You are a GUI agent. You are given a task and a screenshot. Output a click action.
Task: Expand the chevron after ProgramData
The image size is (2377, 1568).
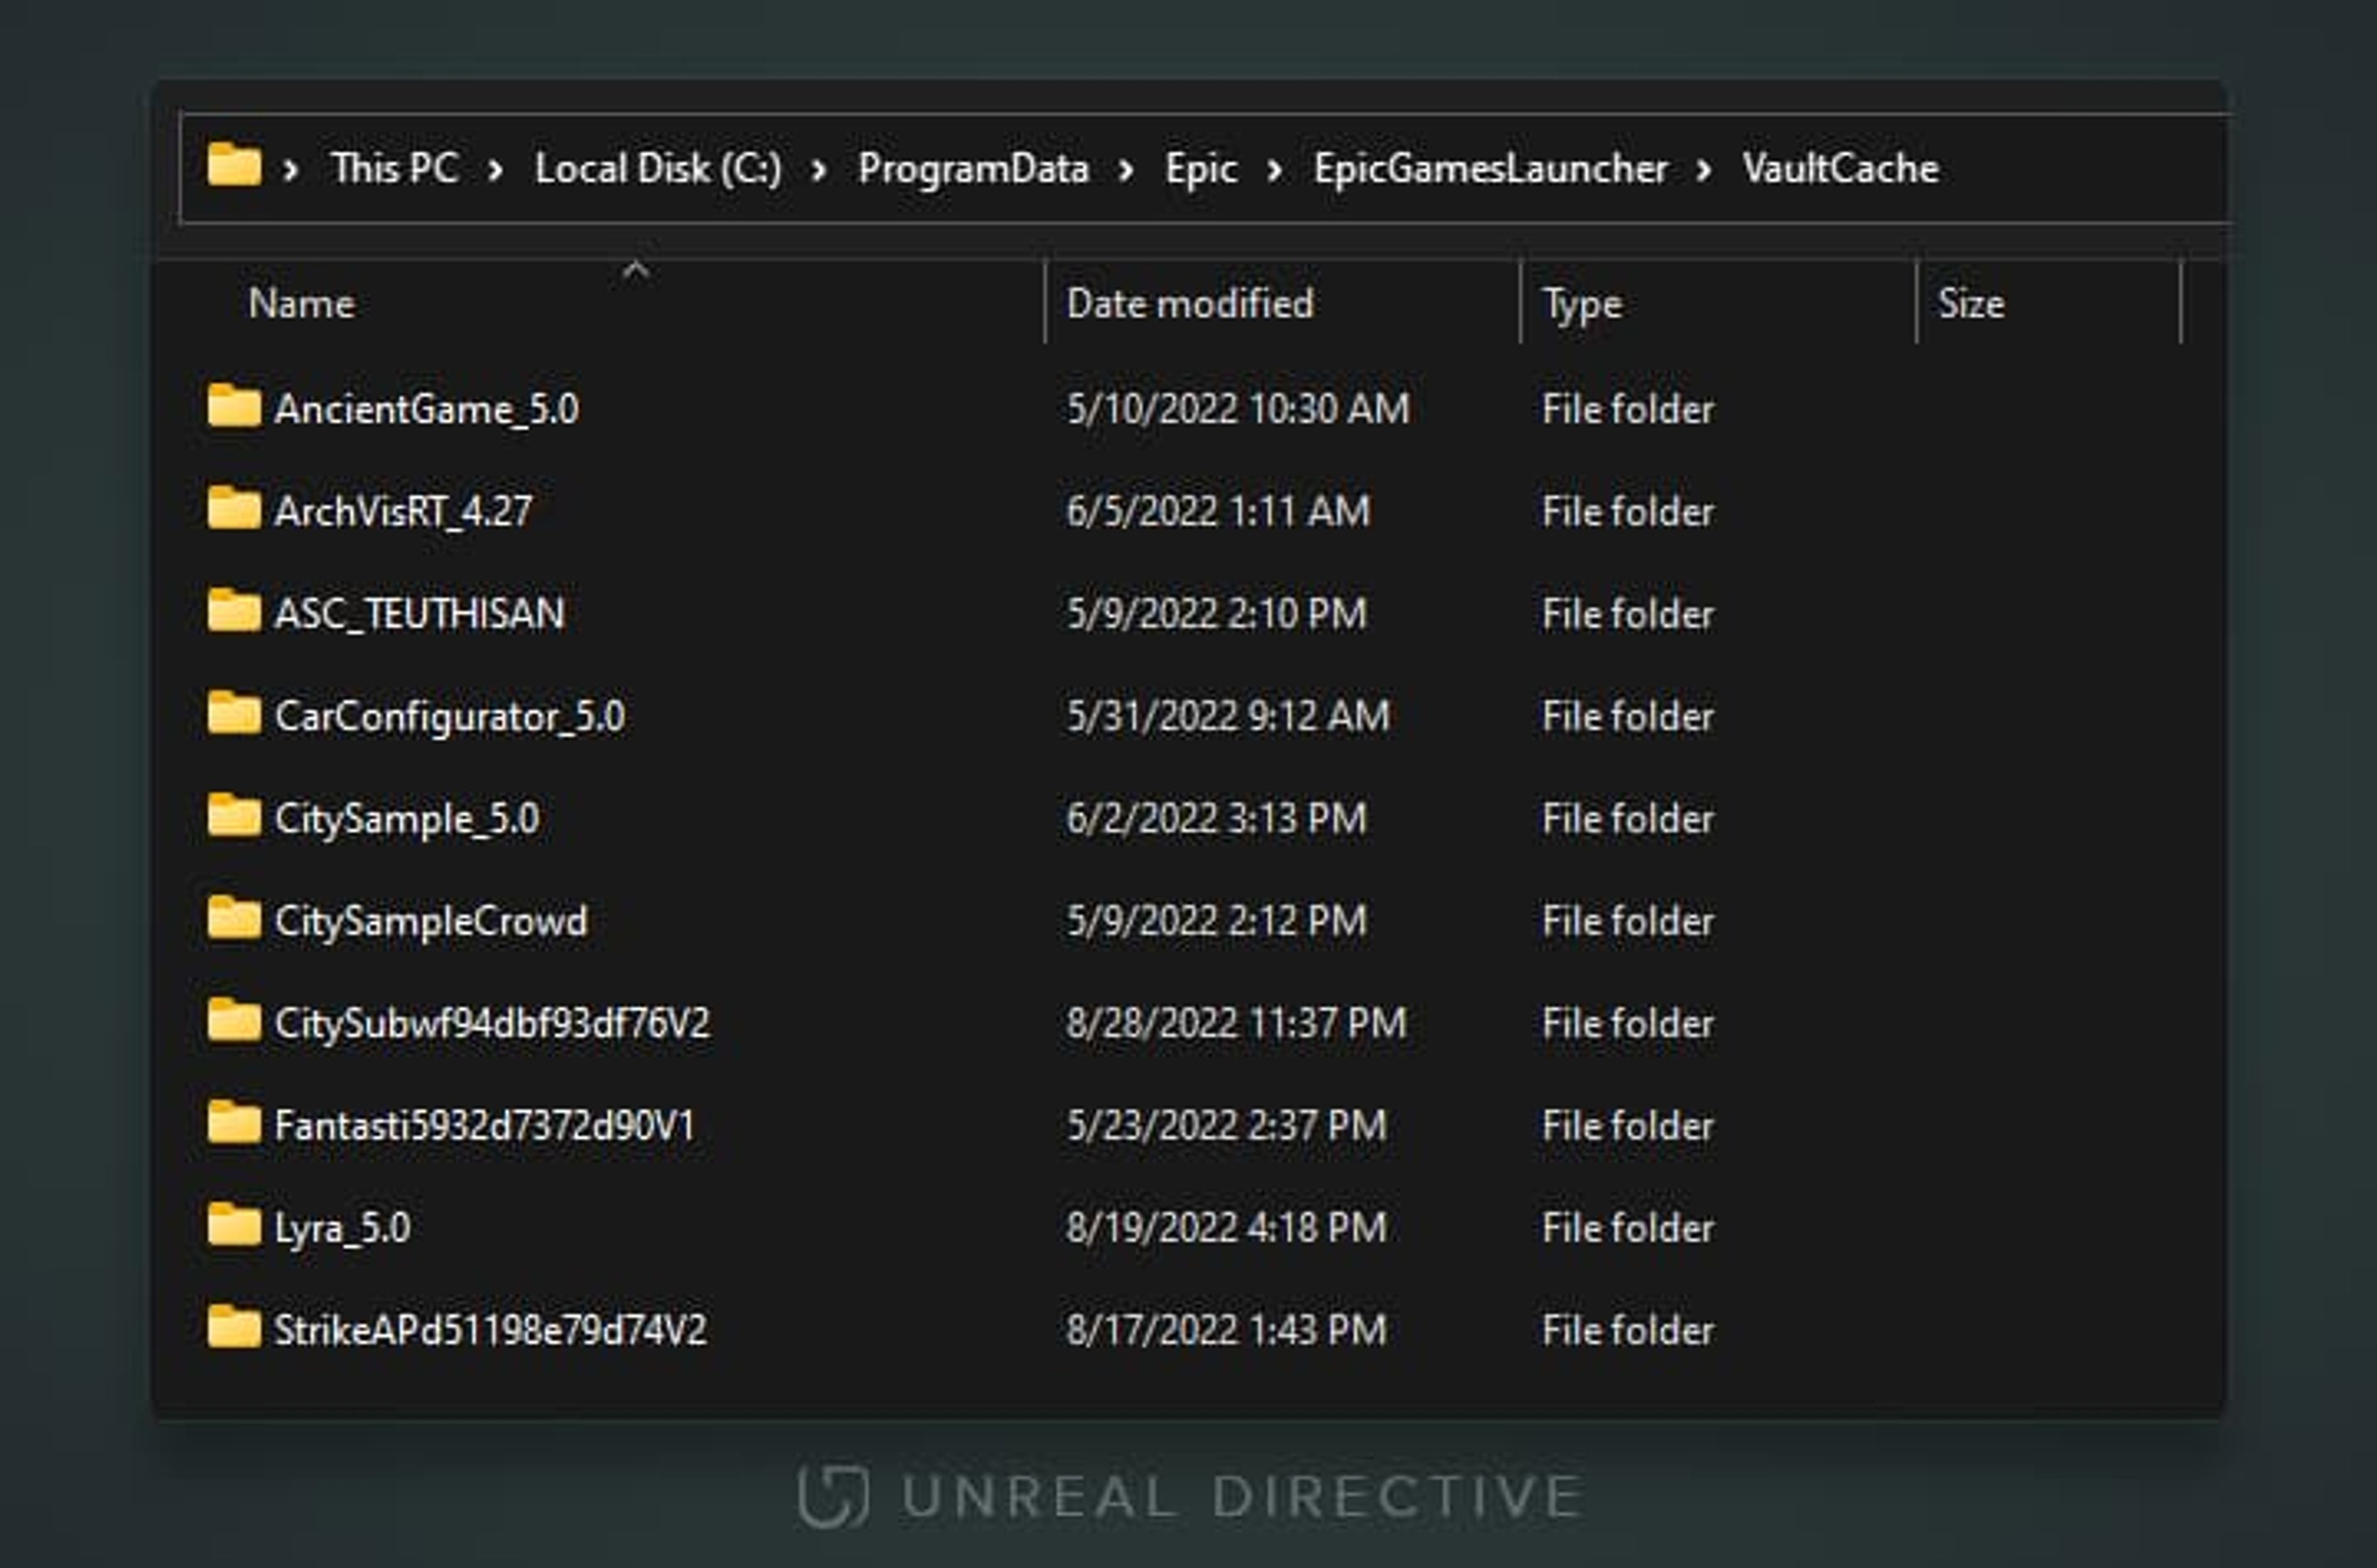pyautogui.click(x=1127, y=168)
